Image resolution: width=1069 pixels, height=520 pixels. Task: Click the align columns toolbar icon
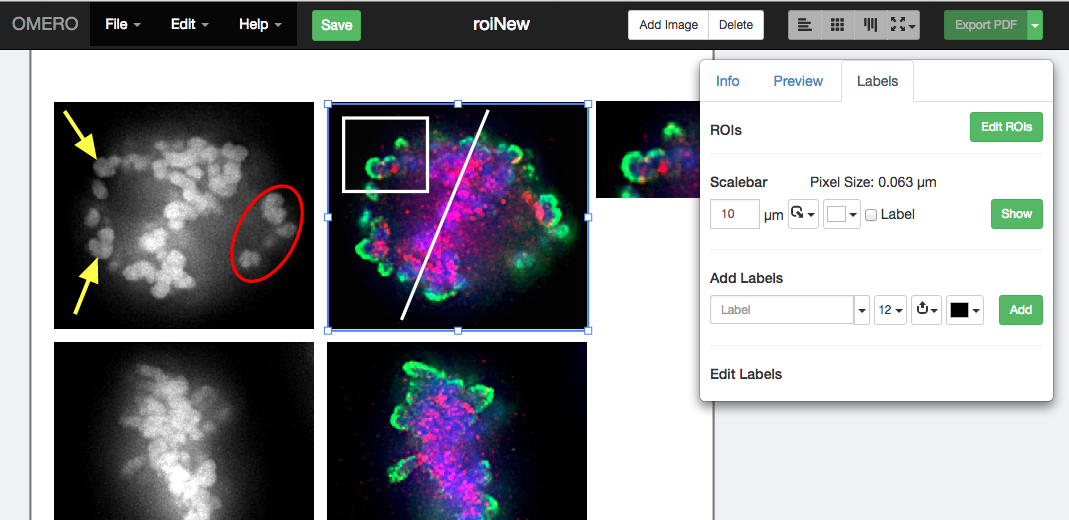870,25
